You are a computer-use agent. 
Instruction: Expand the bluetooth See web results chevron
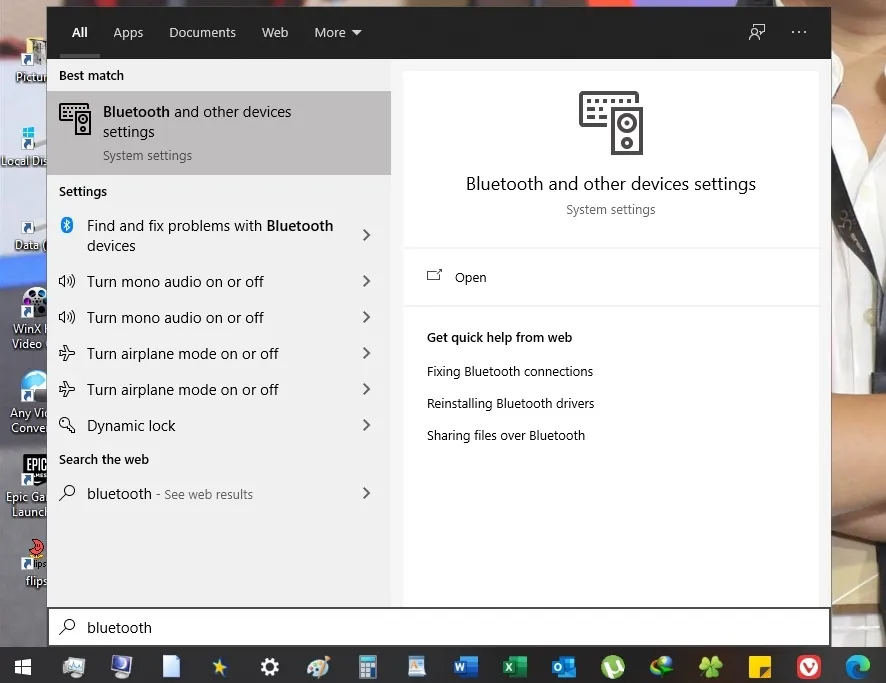click(368, 493)
